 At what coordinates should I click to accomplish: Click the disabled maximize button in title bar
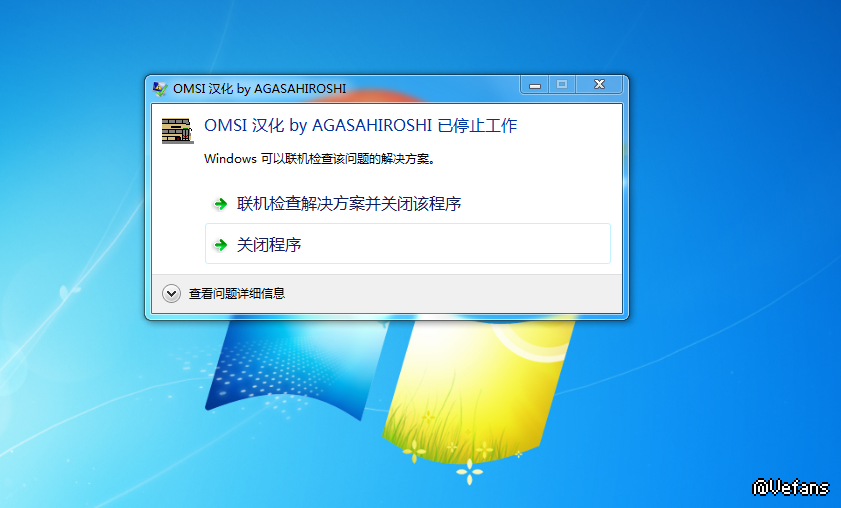pos(562,84)
